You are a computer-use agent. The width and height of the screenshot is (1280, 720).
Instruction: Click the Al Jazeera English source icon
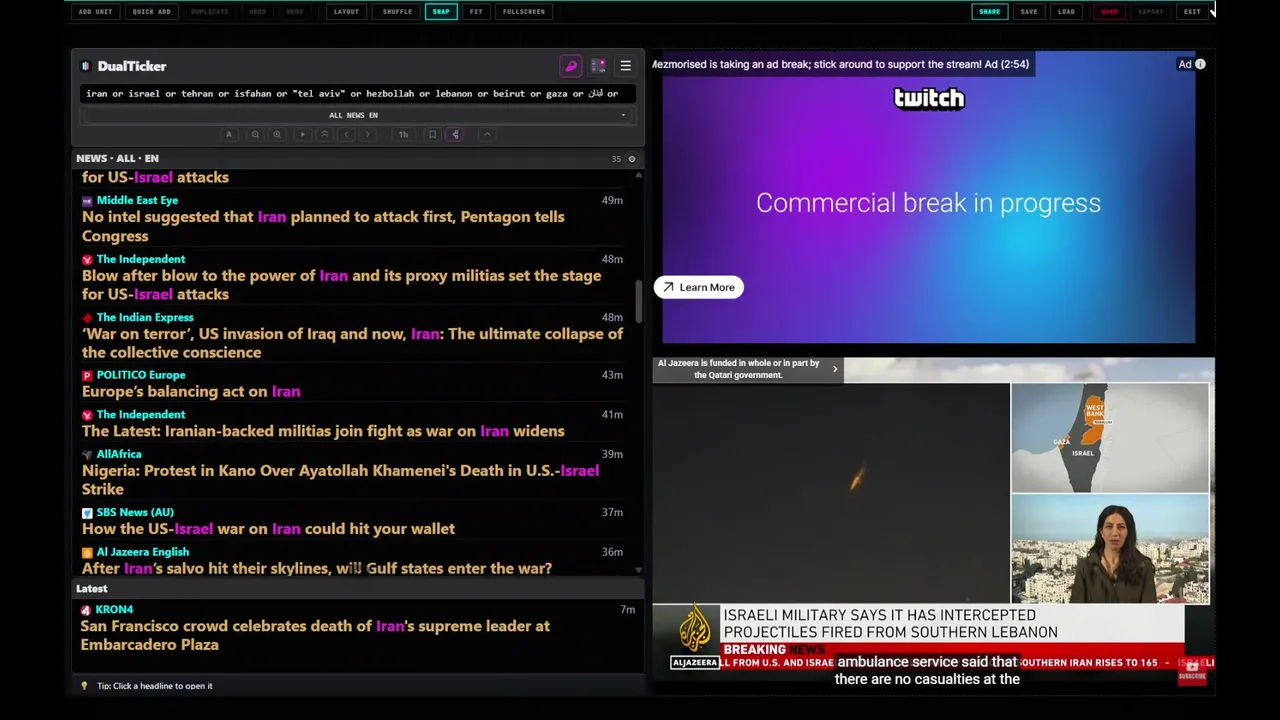tap(87, 552)
